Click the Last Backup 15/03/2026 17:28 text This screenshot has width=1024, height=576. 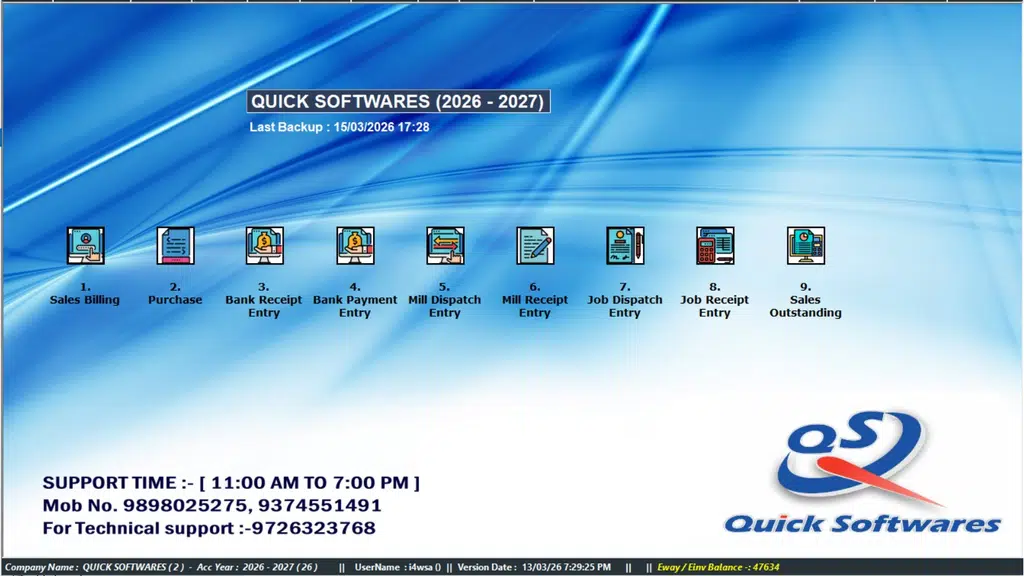340,127
